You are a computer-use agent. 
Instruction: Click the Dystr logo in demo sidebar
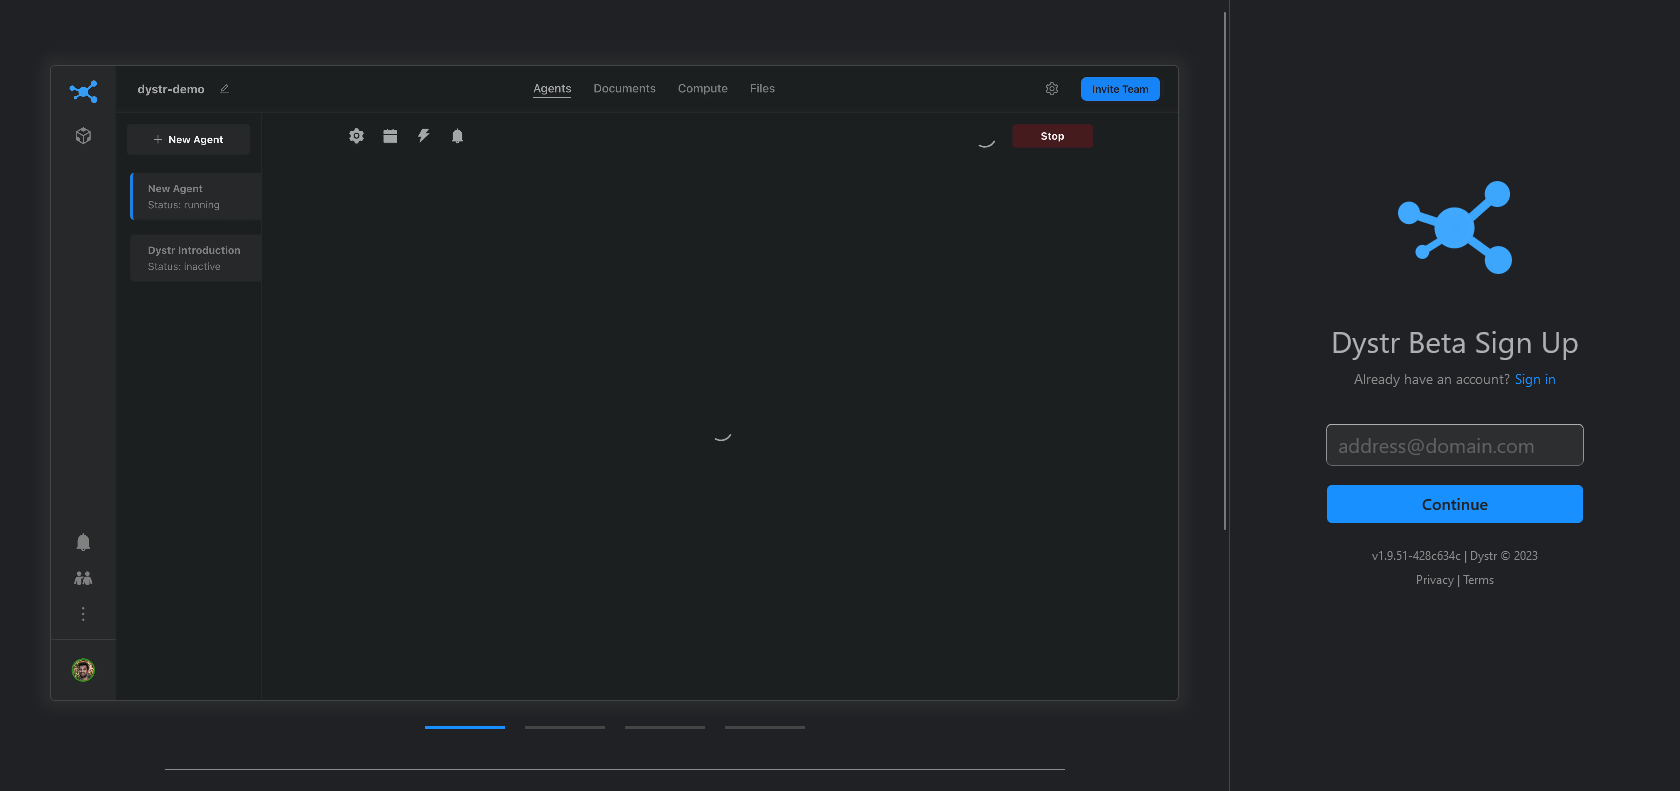point(84,92)
